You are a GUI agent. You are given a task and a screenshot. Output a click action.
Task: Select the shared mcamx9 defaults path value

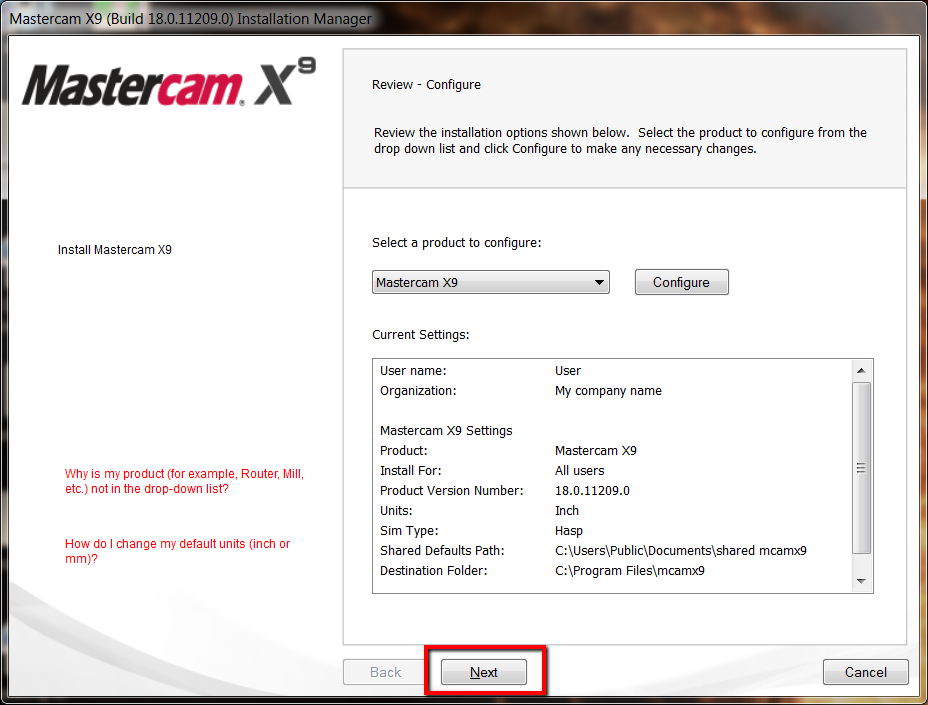point(681,551)
